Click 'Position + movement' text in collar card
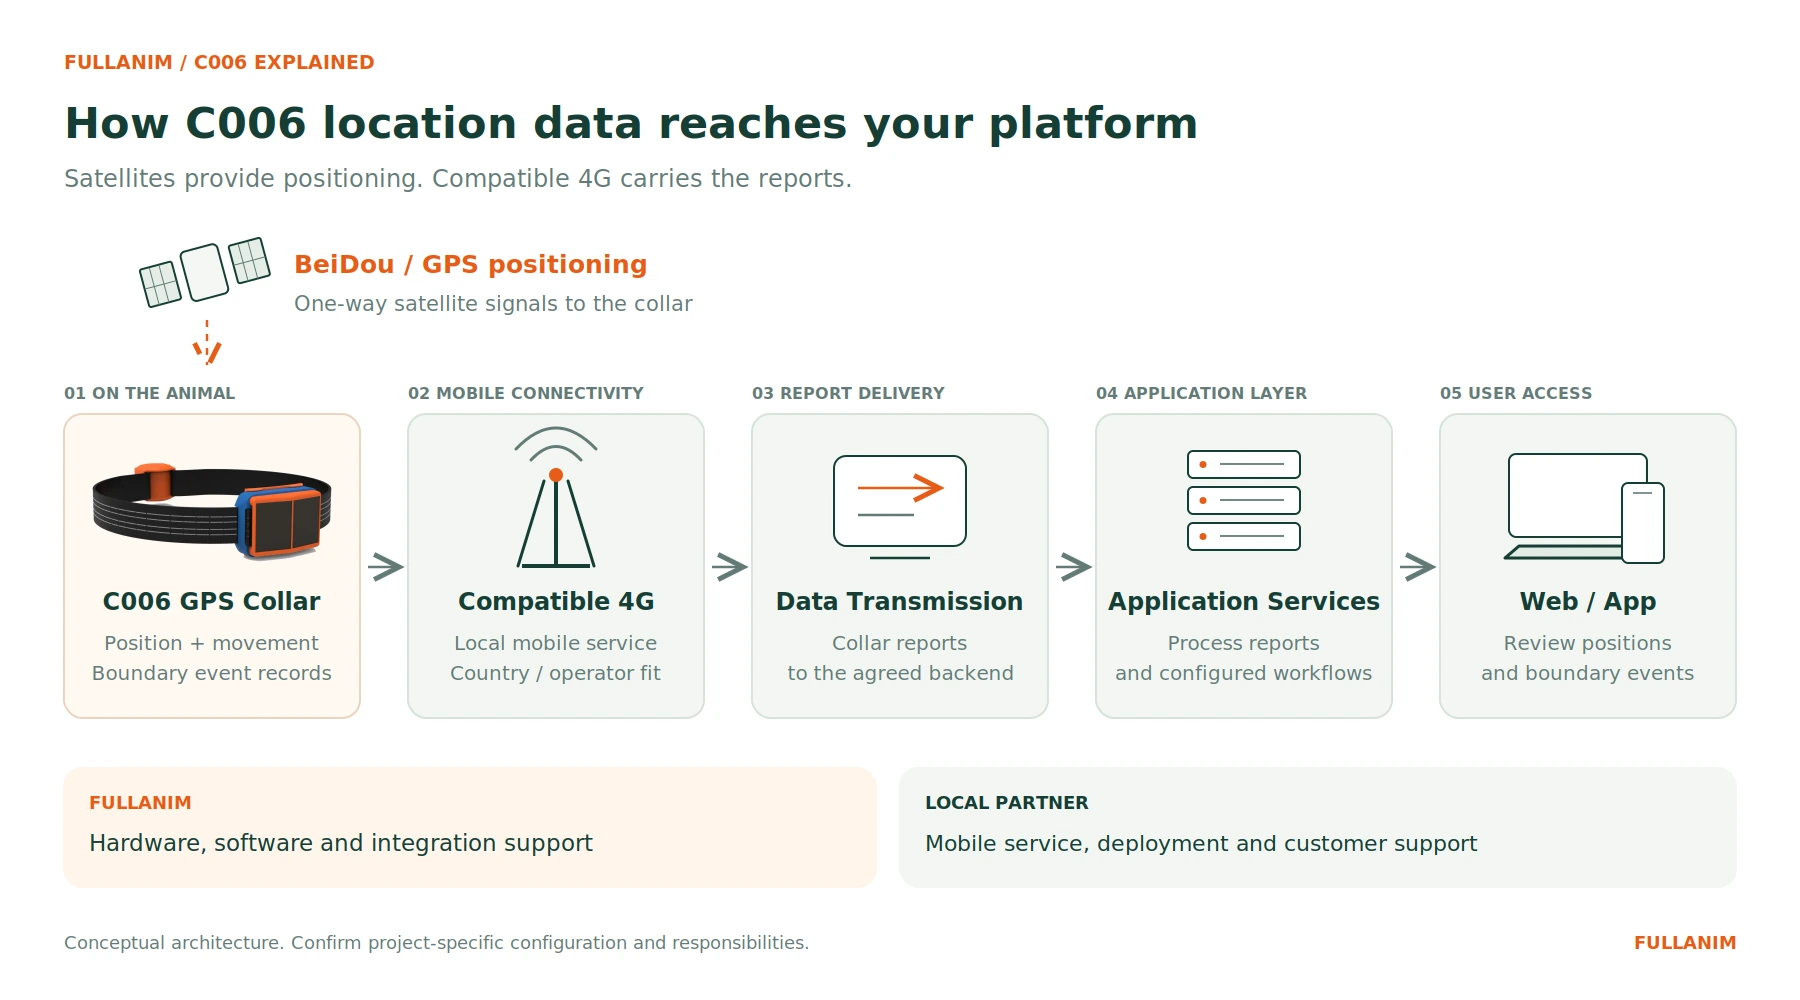The width and height of the screenshot is (1800, 1000). 212,643
